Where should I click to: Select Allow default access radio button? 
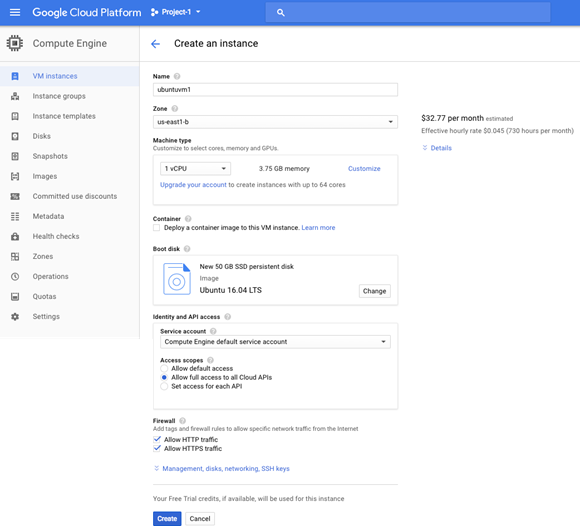click(x=164, y=368)
